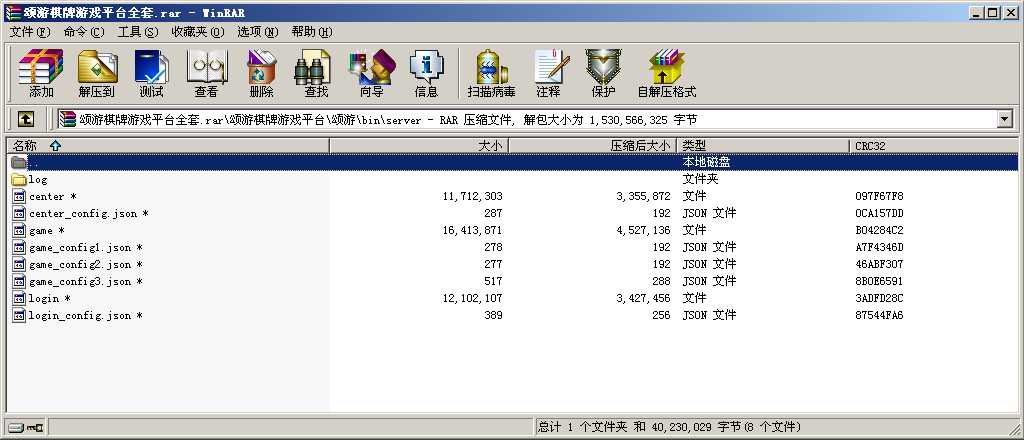Select game_config2.json file

pos(85,264)
